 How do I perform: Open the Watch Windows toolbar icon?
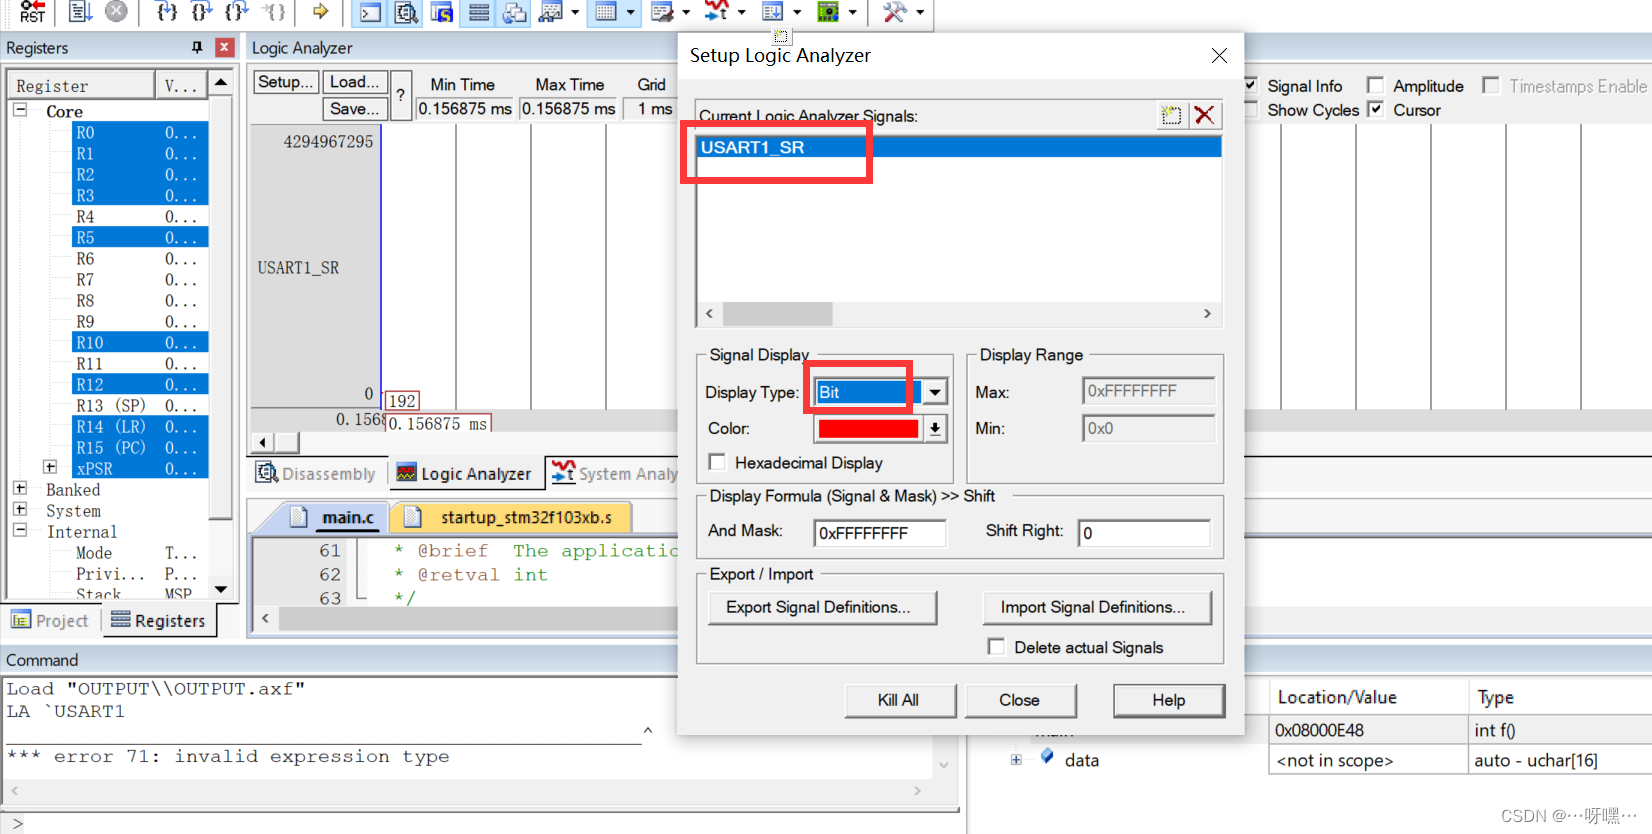point(551,12)
